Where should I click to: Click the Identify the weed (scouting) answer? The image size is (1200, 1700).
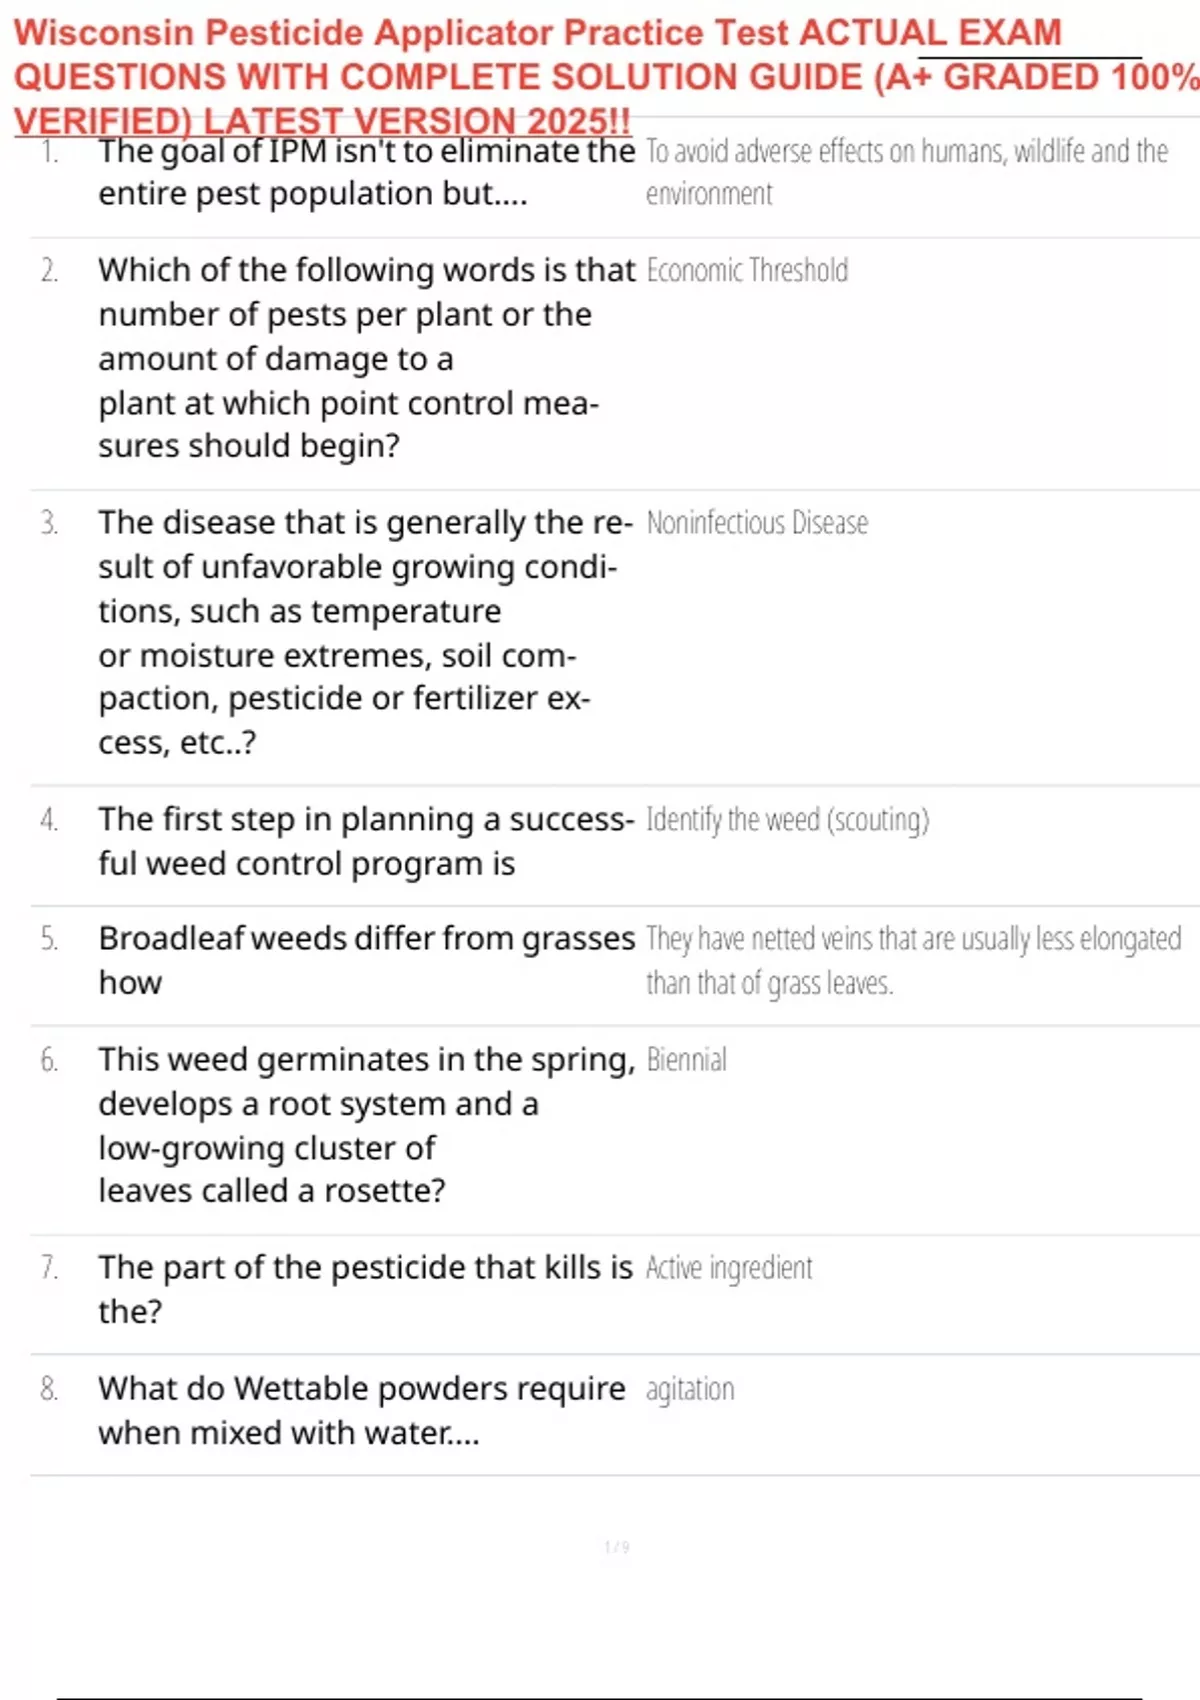788,819
